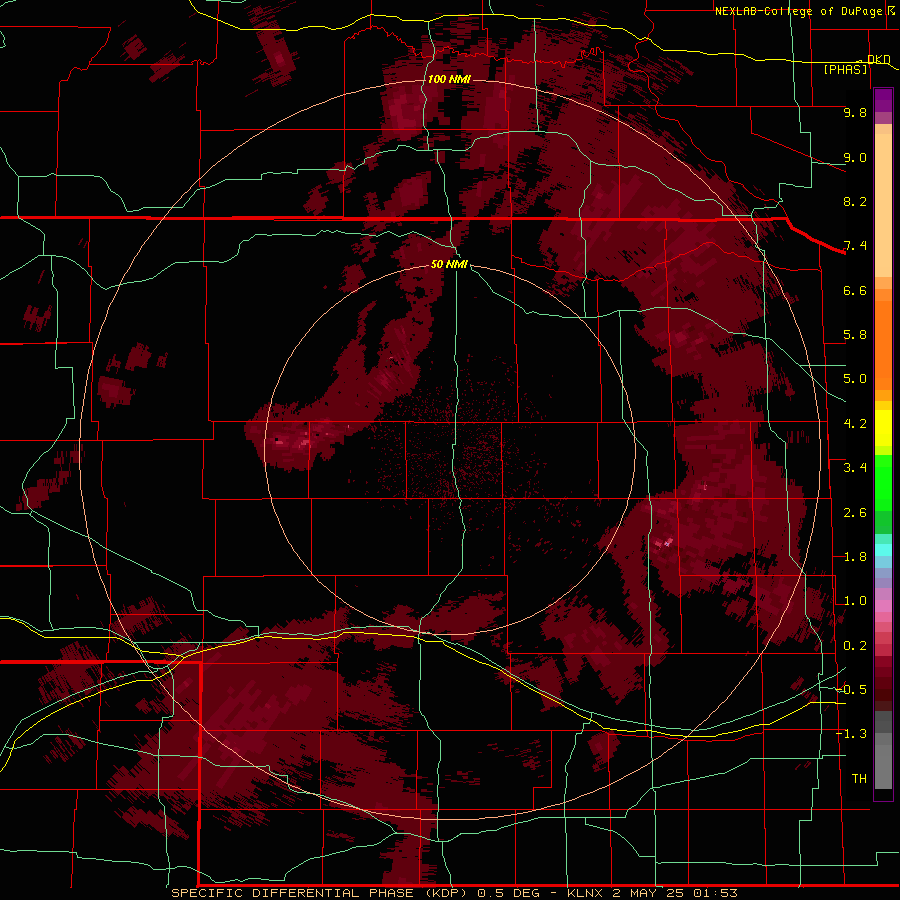Click the 4.2 value on the color scale
900x900 pixels.
(855, 424)
